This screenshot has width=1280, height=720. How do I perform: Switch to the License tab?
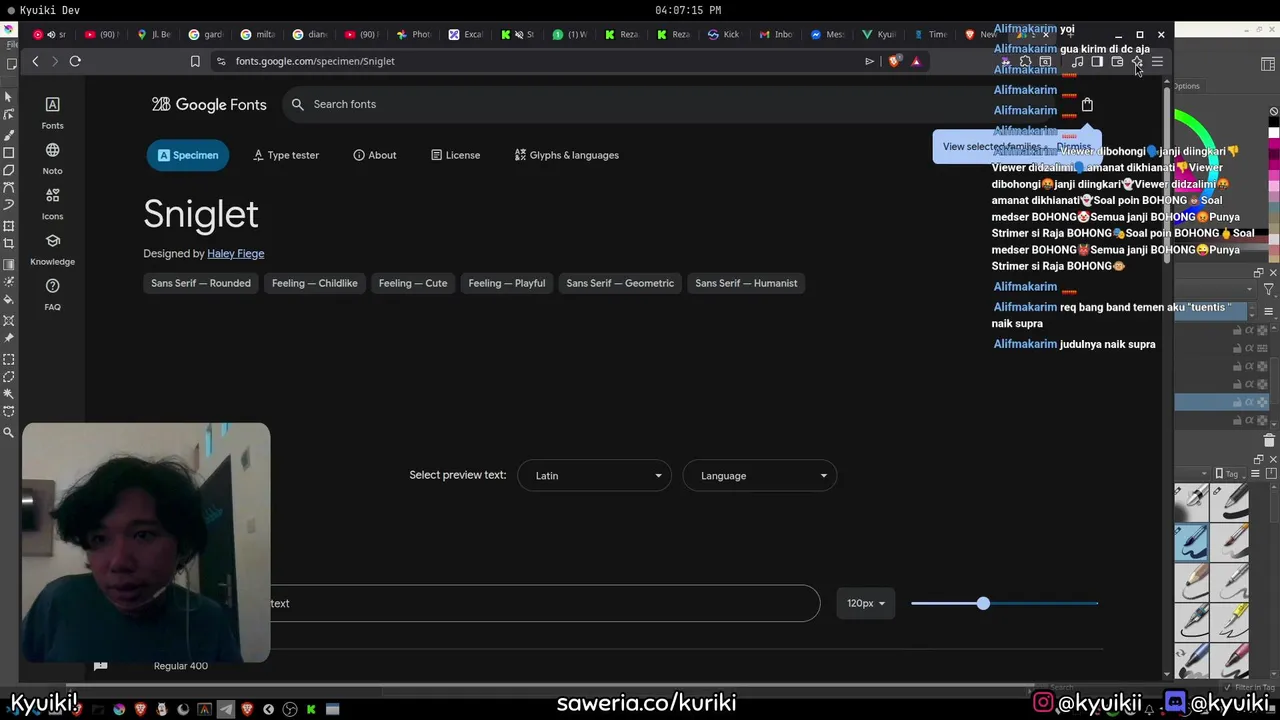pos(456,155)
